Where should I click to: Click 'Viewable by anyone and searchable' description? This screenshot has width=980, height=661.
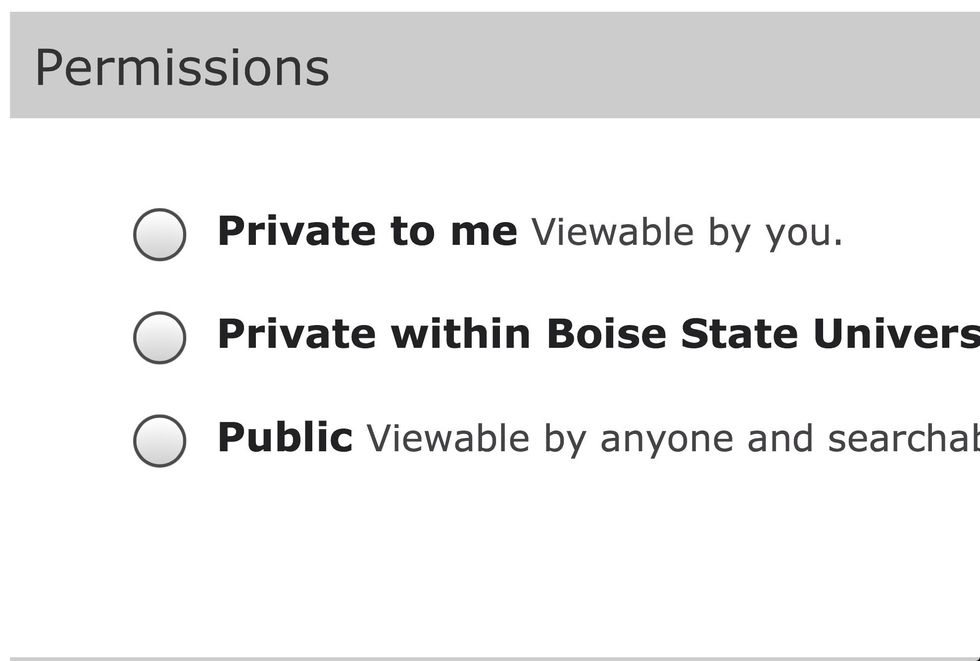point(672,438)
